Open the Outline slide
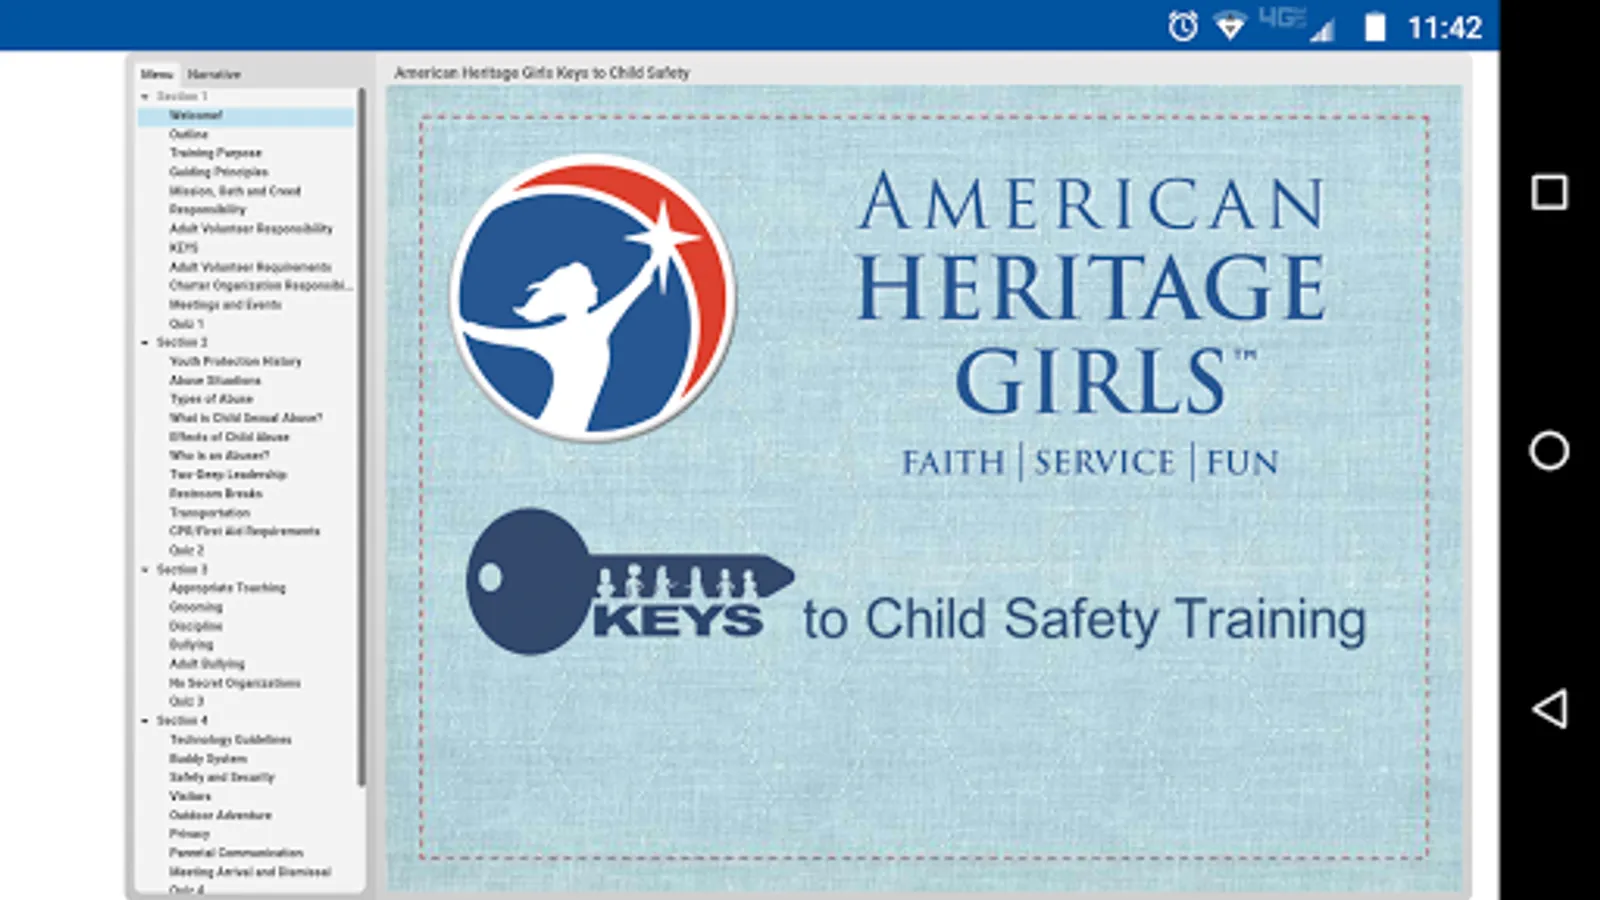The width and height of the screenshot is (1600, 900). [189, 134]
